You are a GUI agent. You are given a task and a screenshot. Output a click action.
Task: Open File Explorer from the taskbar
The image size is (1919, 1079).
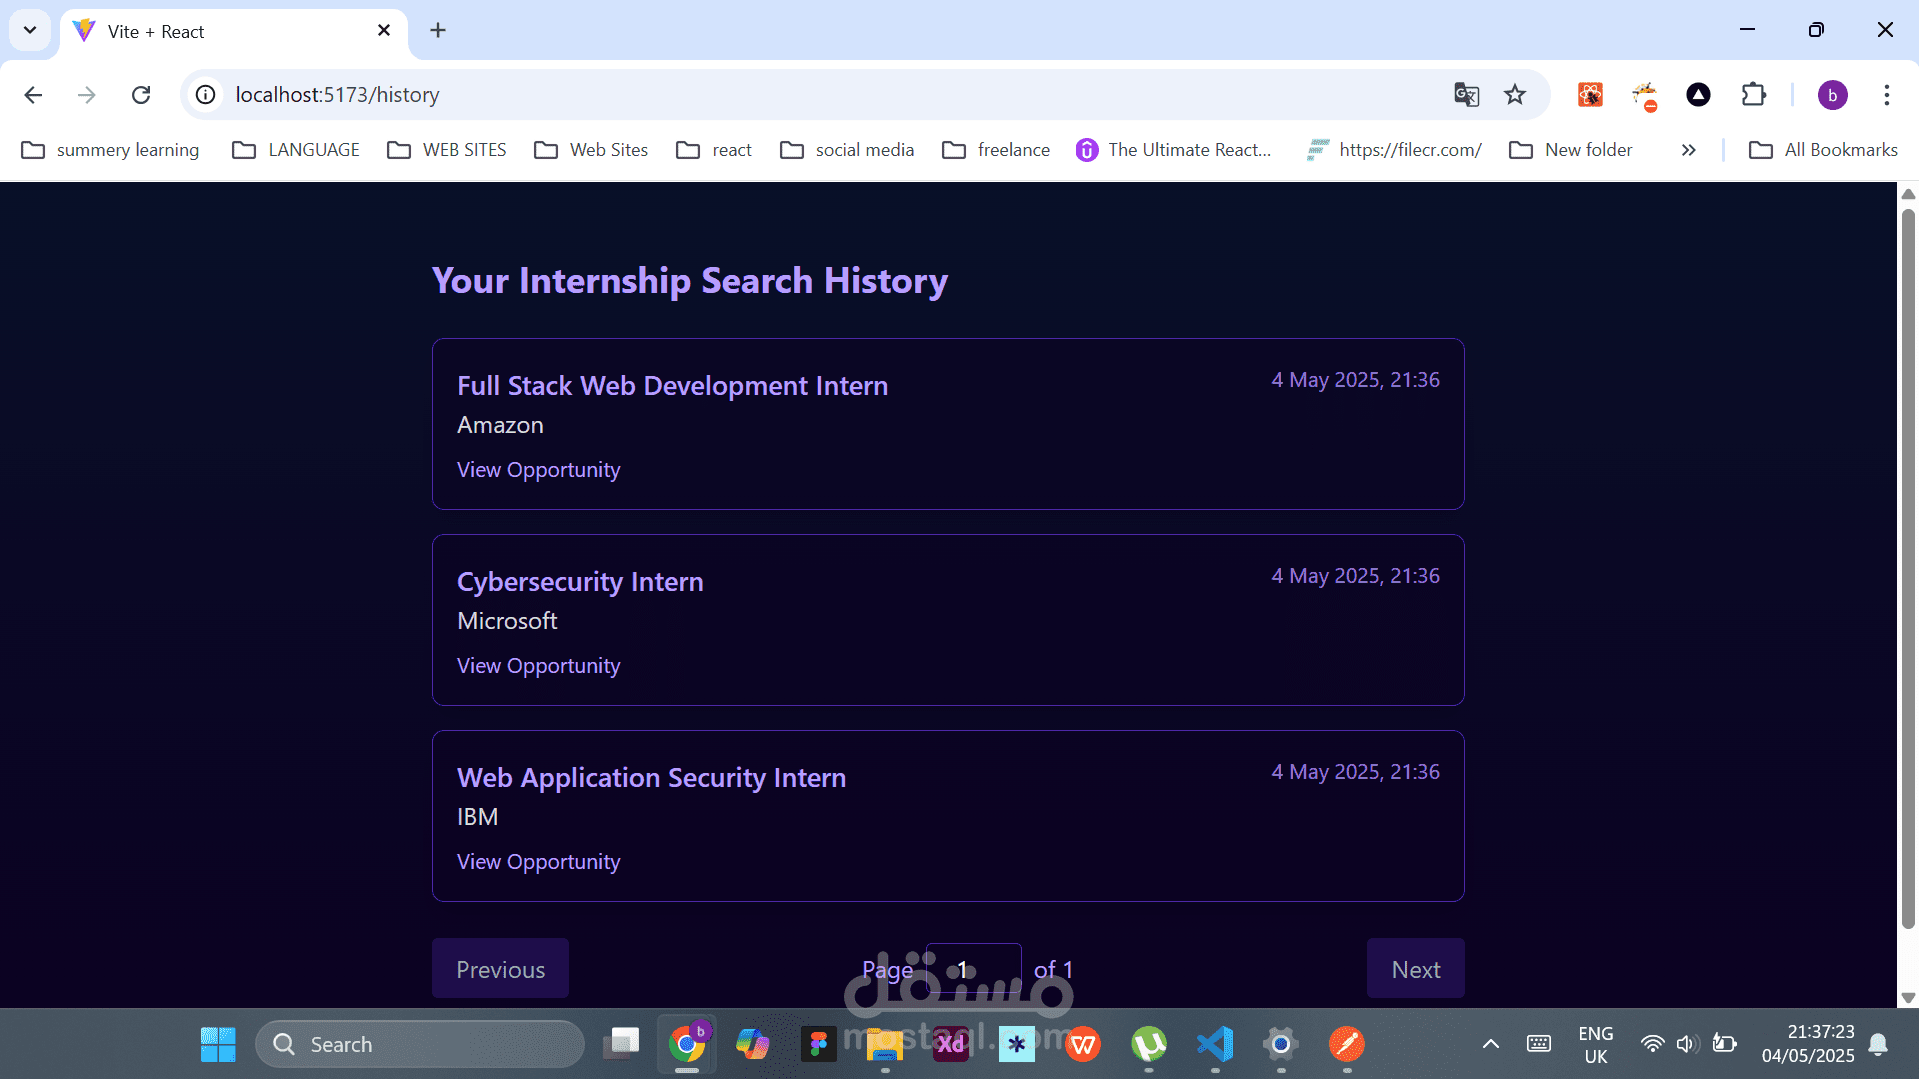click(885, 1044)
